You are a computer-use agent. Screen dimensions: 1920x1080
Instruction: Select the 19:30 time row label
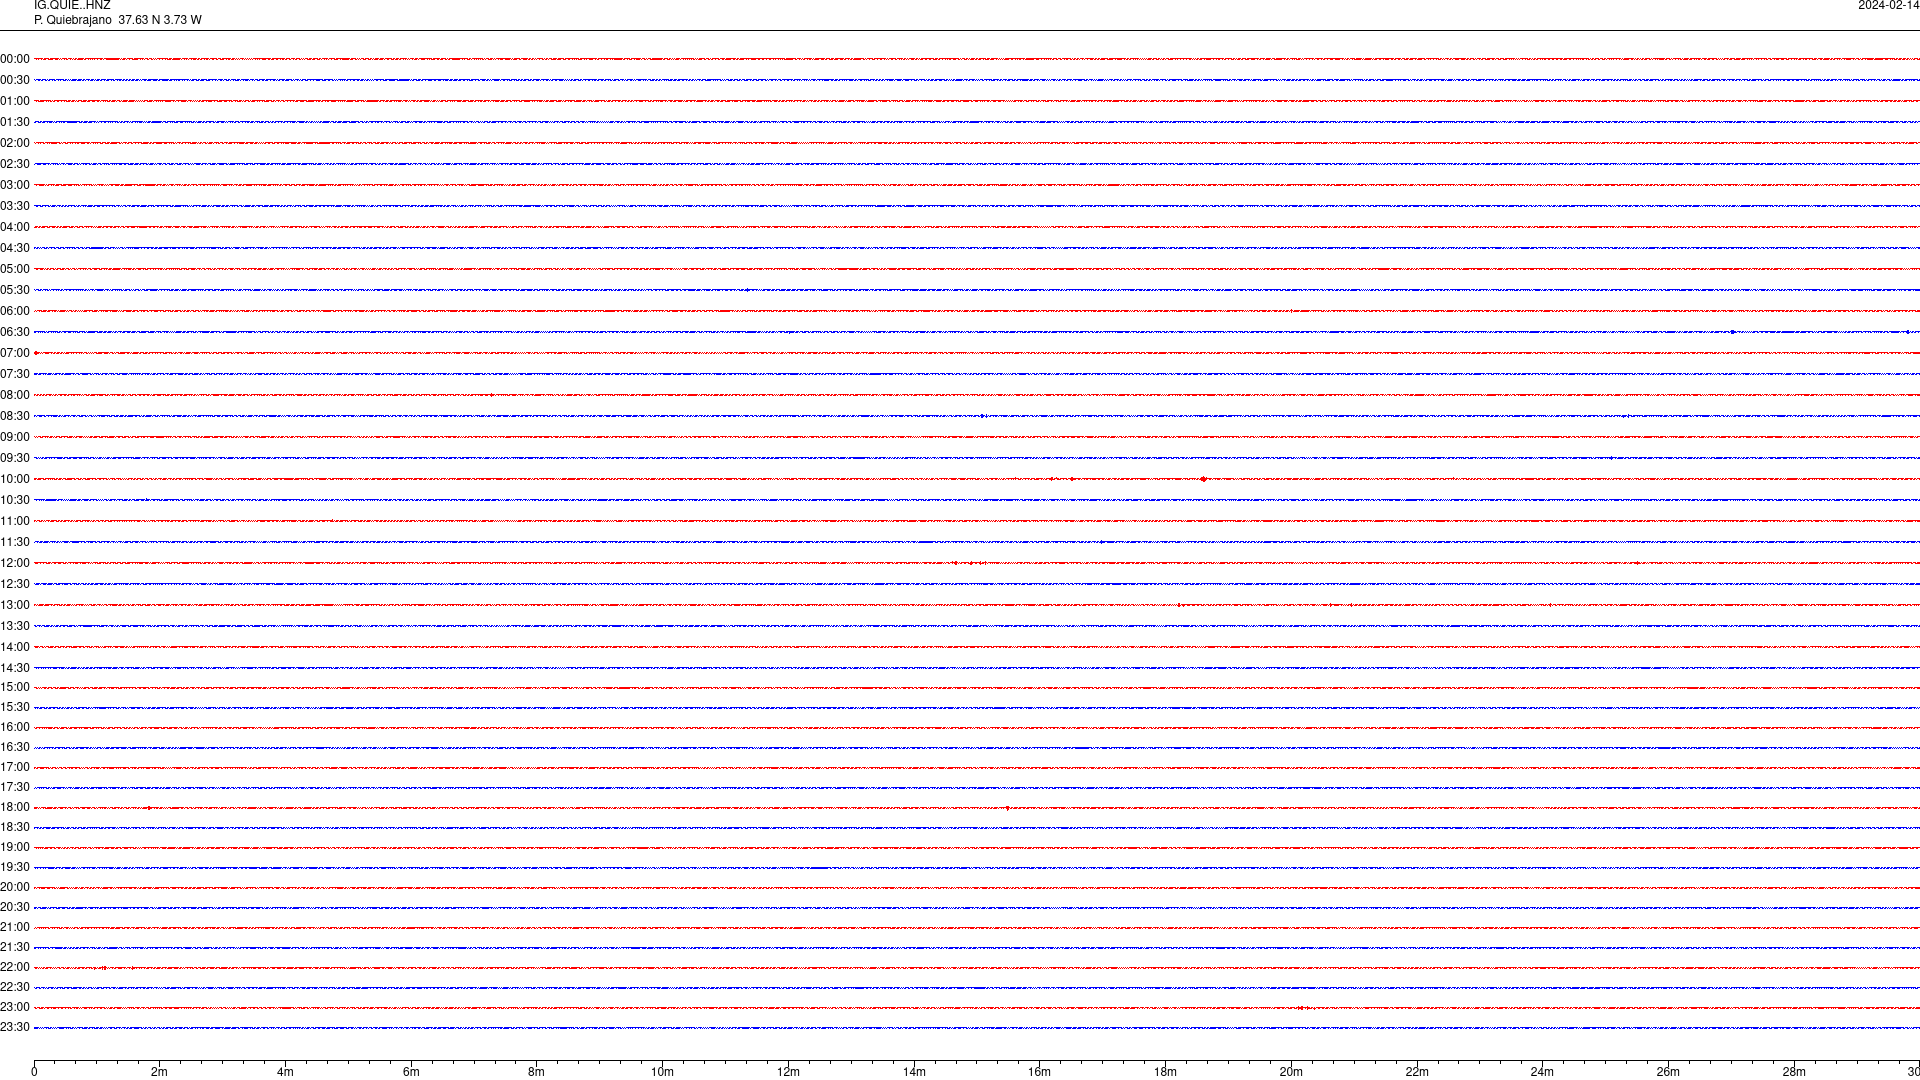point(15,867)
